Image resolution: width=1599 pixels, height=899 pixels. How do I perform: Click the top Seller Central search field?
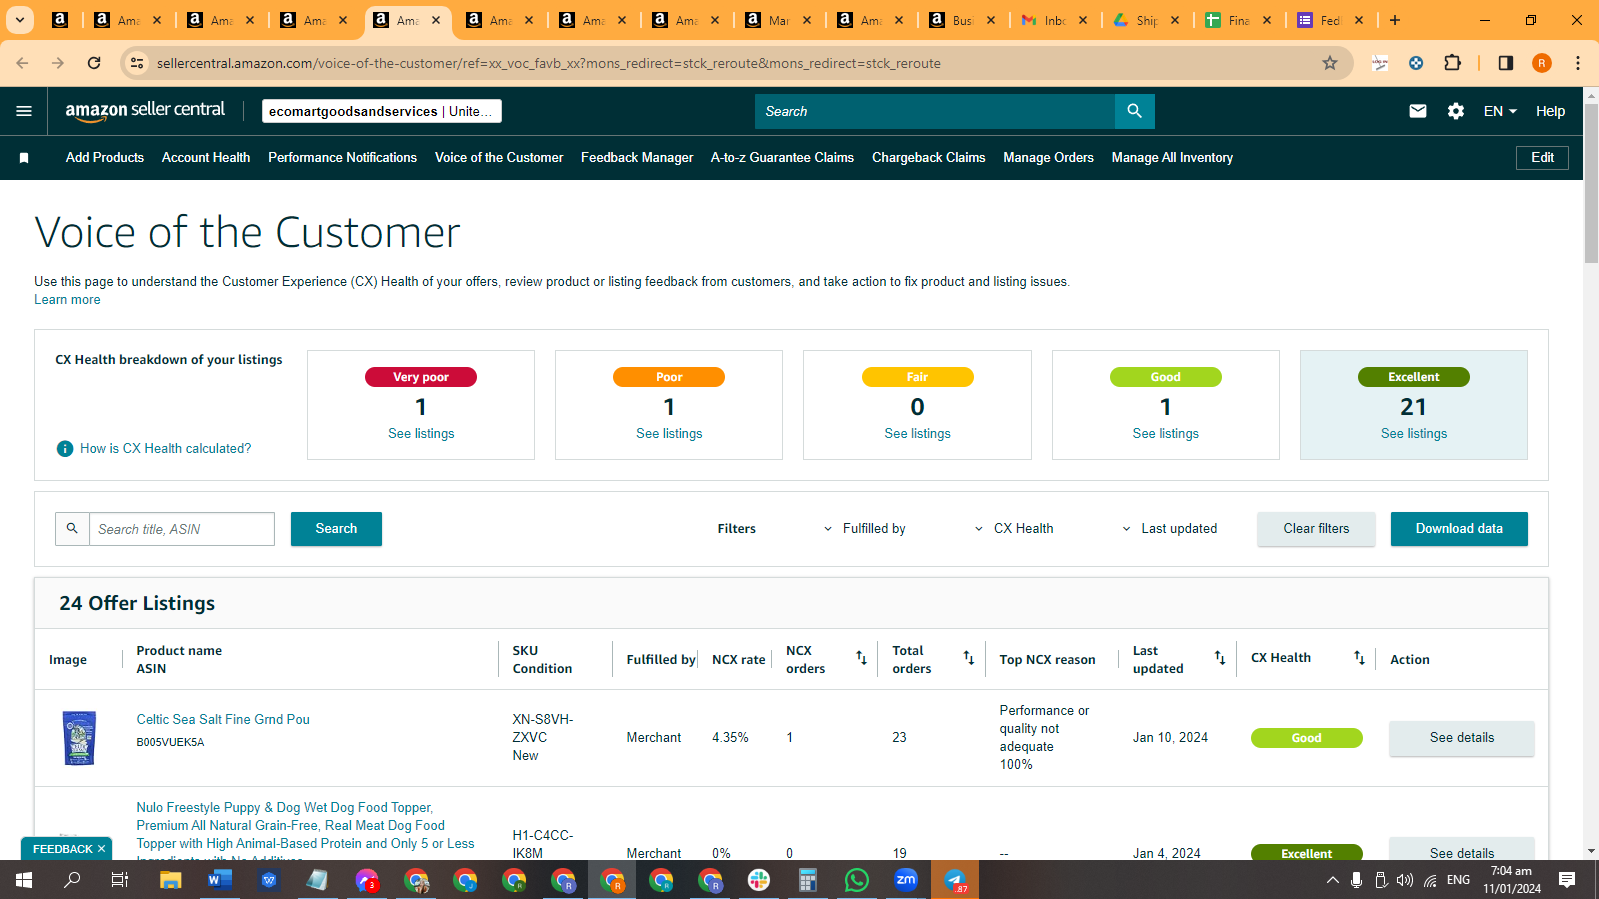tap(935, 111)
